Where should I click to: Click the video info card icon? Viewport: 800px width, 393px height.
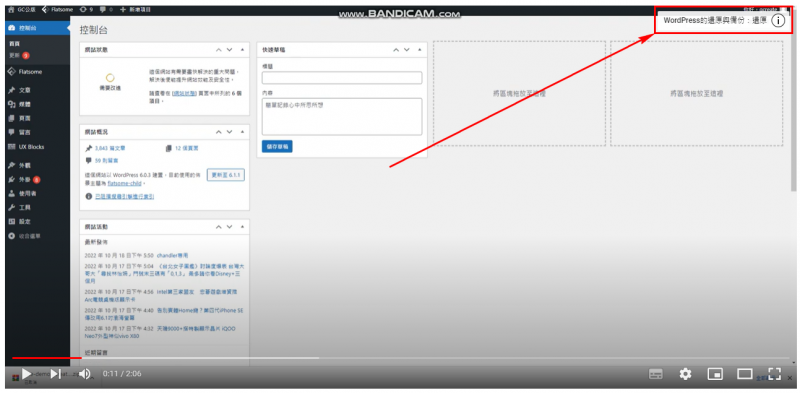[778, 20]
